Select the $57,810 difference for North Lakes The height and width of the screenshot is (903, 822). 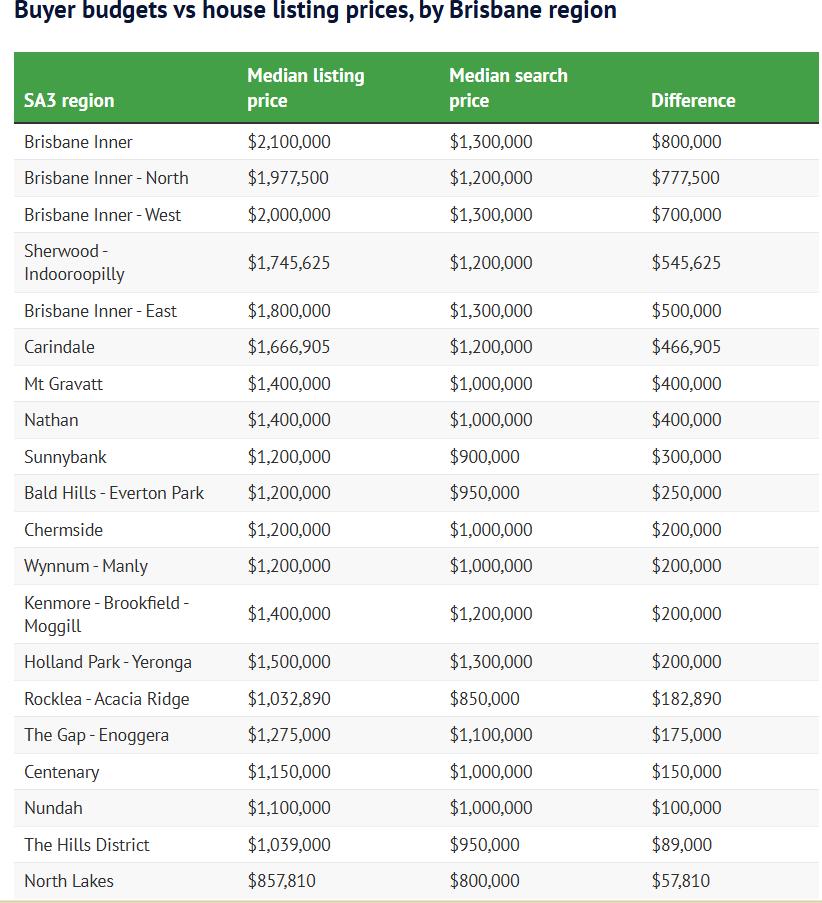click(681, 881)
